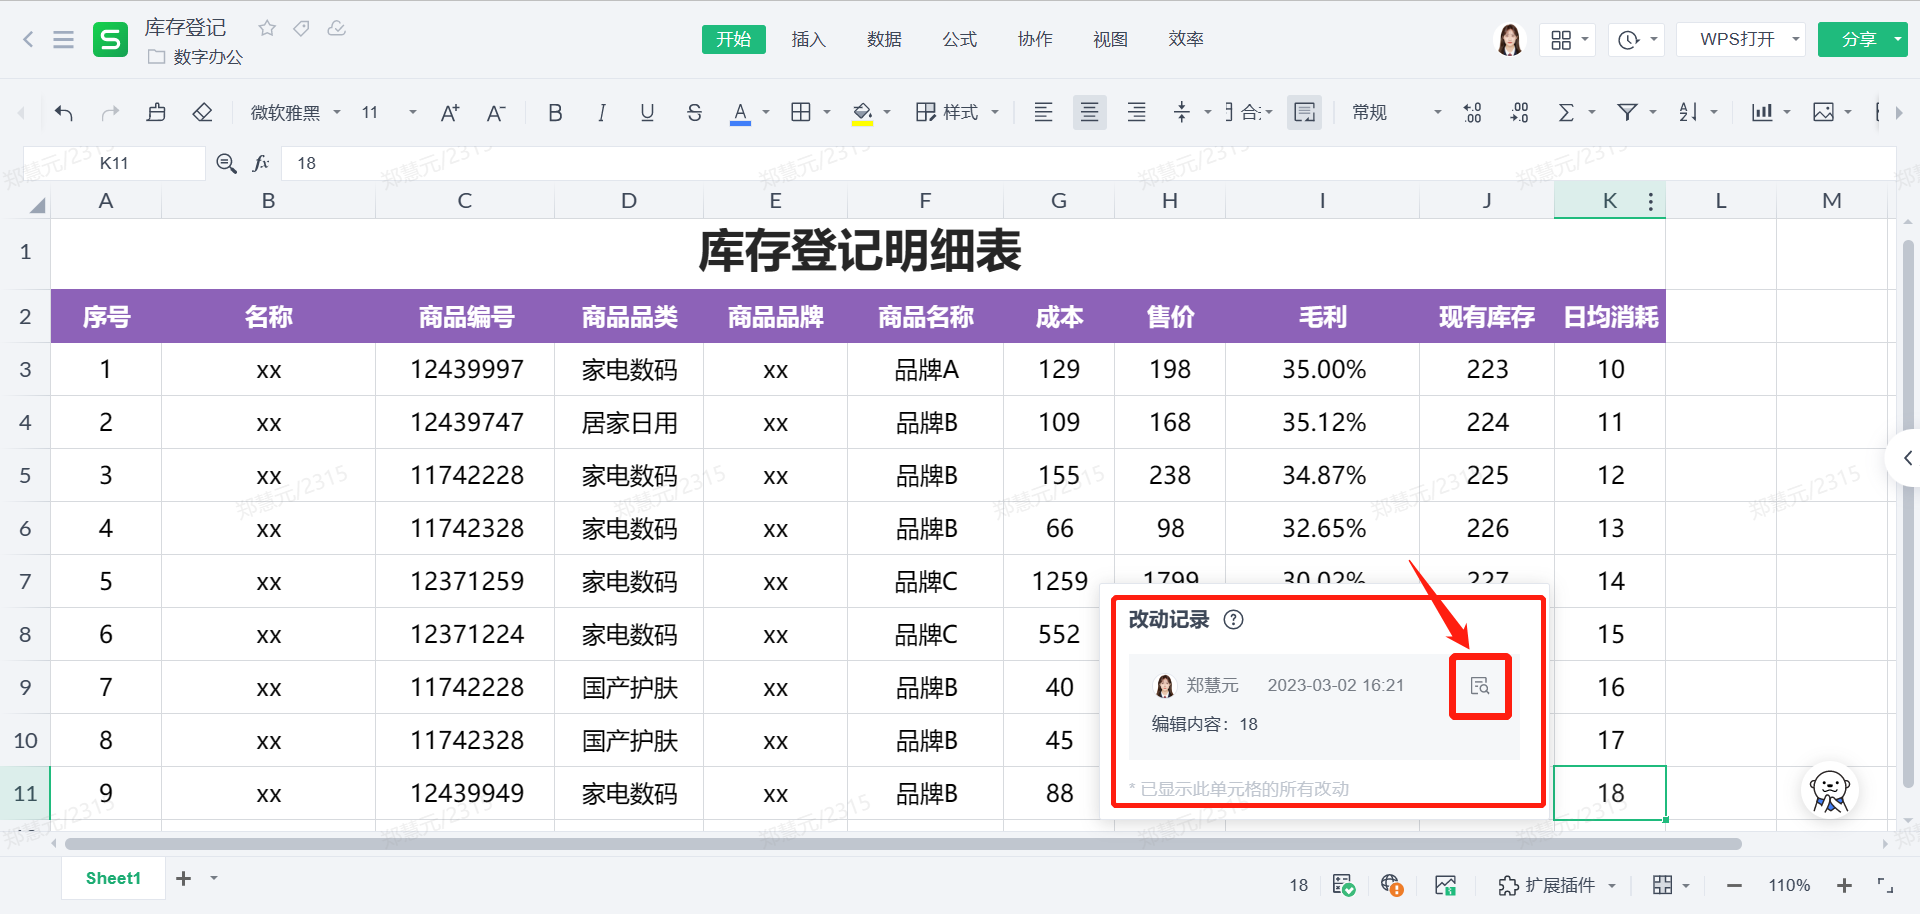Switch to the 数据 tab
The height and width of the screenshot is (914, 1920).
(x=884, y=39)
